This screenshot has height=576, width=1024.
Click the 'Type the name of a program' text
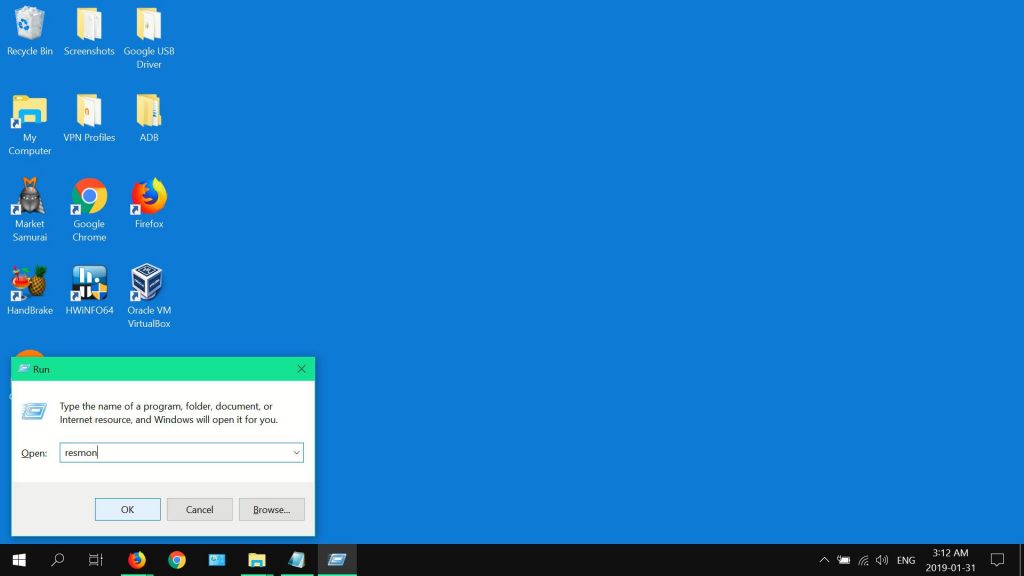(x=169, y=413)
